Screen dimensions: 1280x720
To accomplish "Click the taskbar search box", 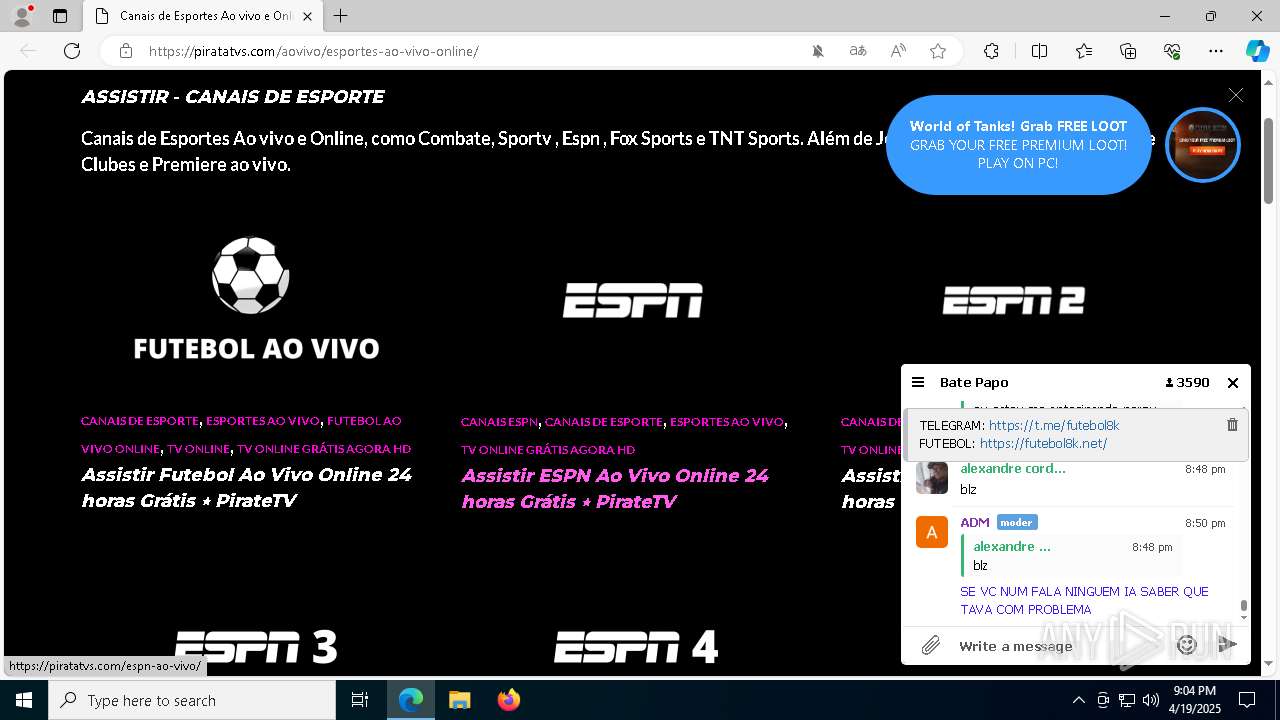I will [192, 700].
